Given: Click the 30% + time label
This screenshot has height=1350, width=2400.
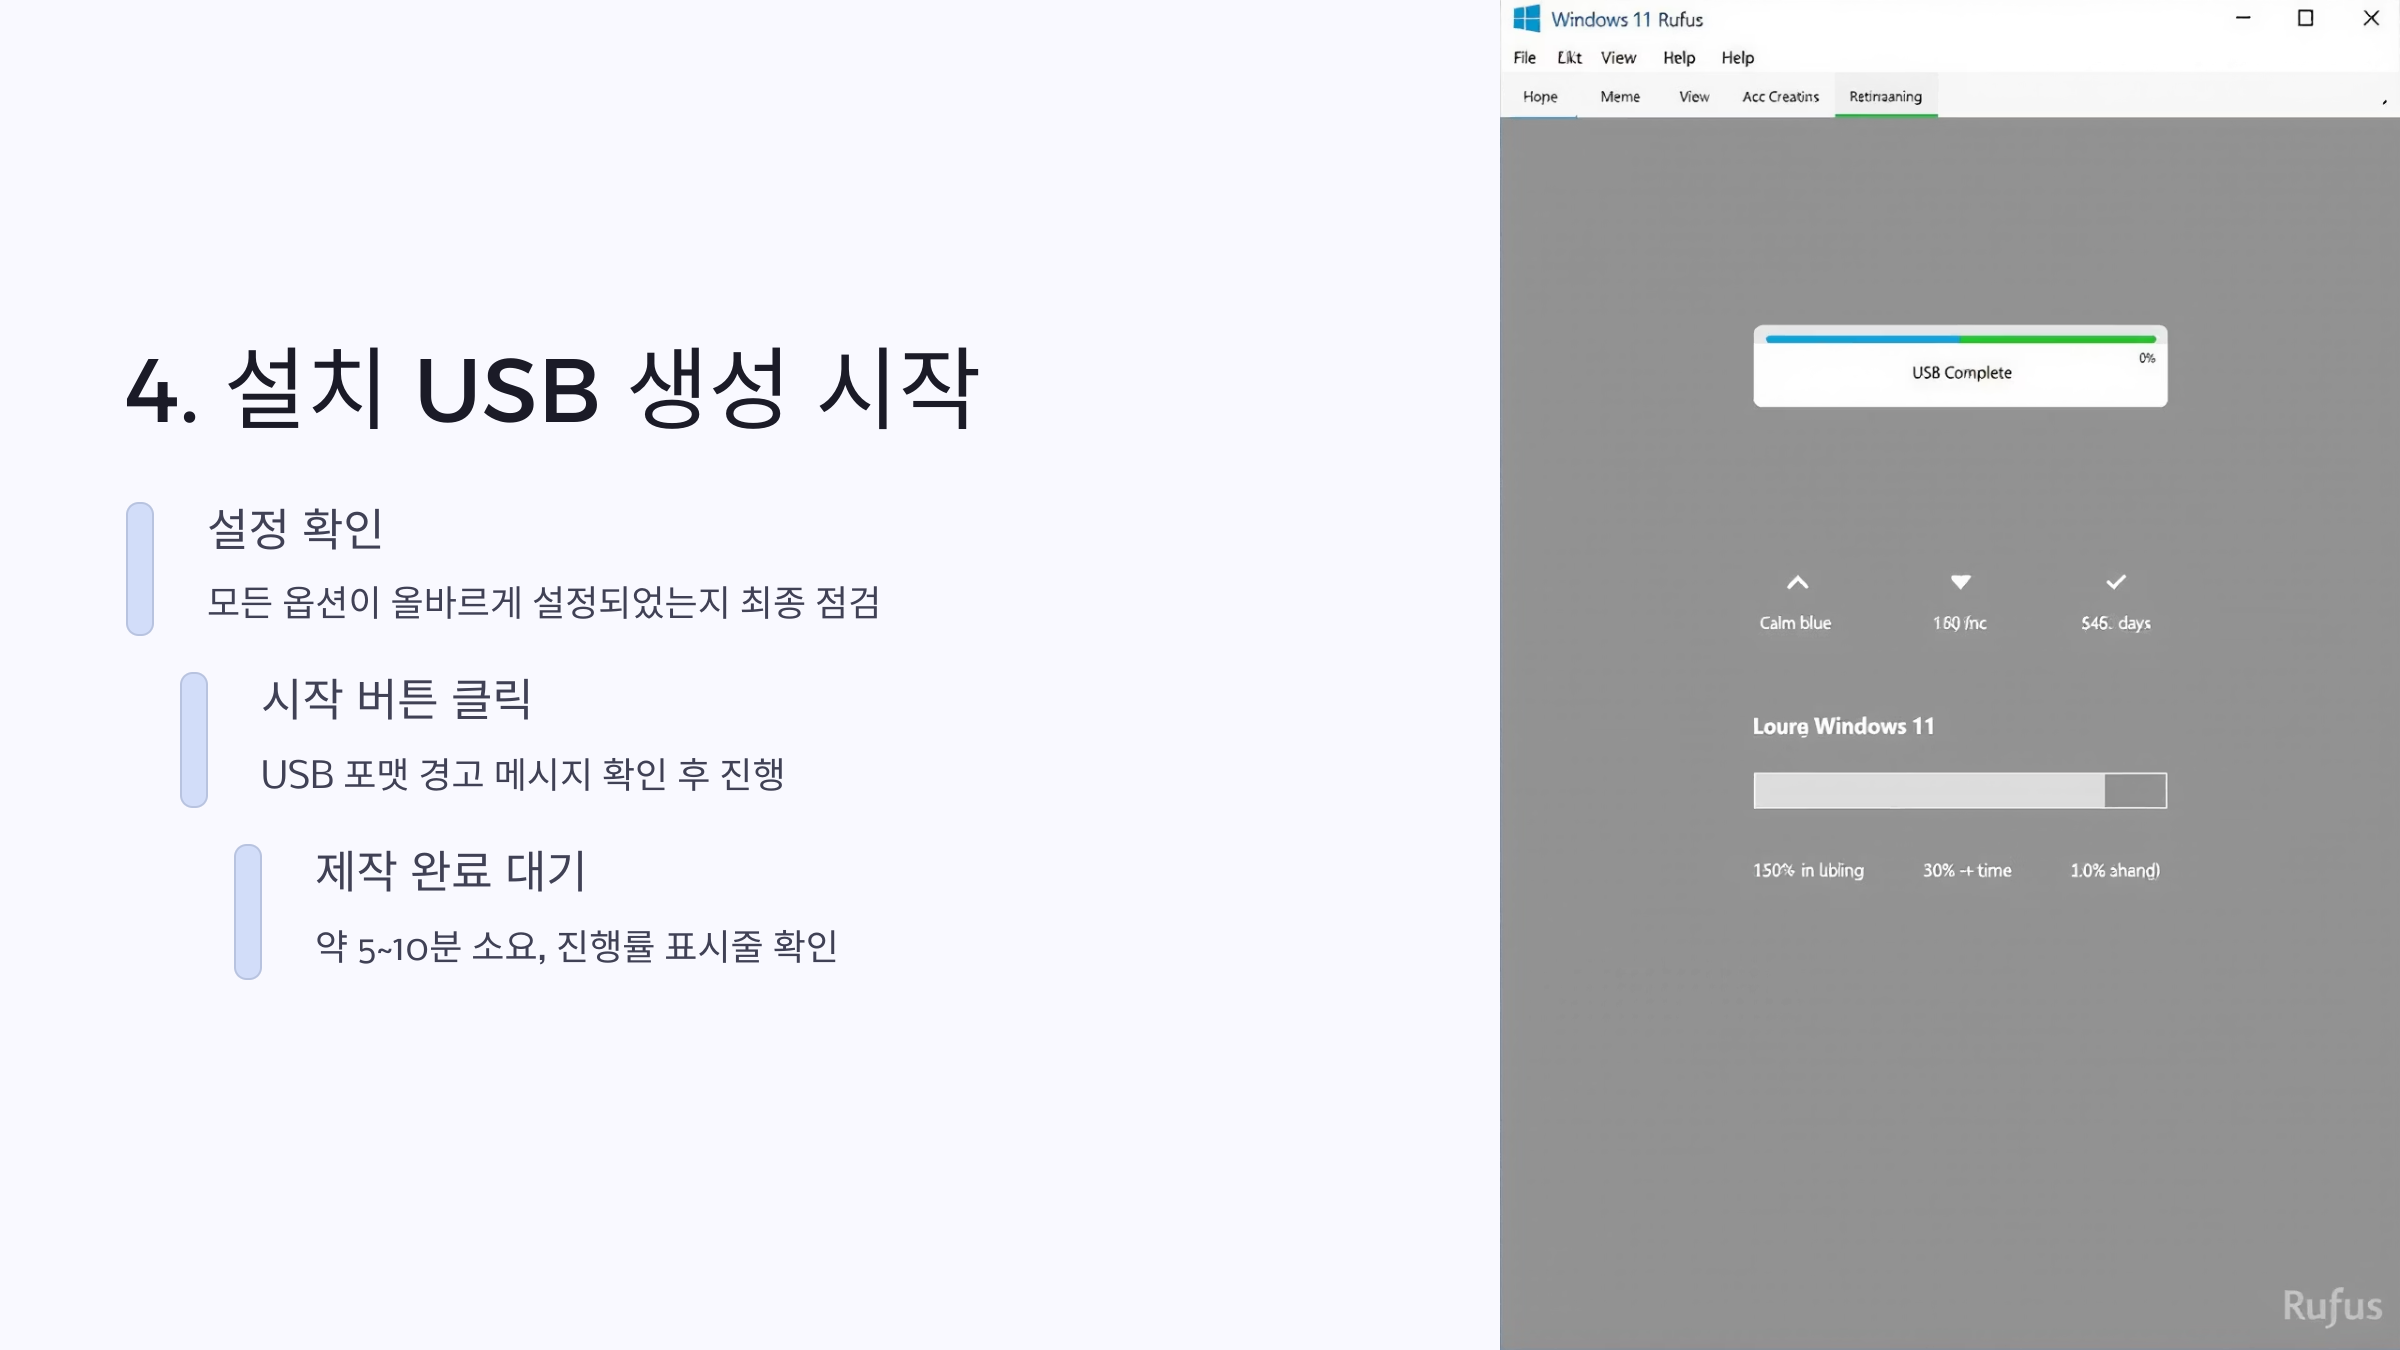Looking at the screenshot, I should 1967,870.
